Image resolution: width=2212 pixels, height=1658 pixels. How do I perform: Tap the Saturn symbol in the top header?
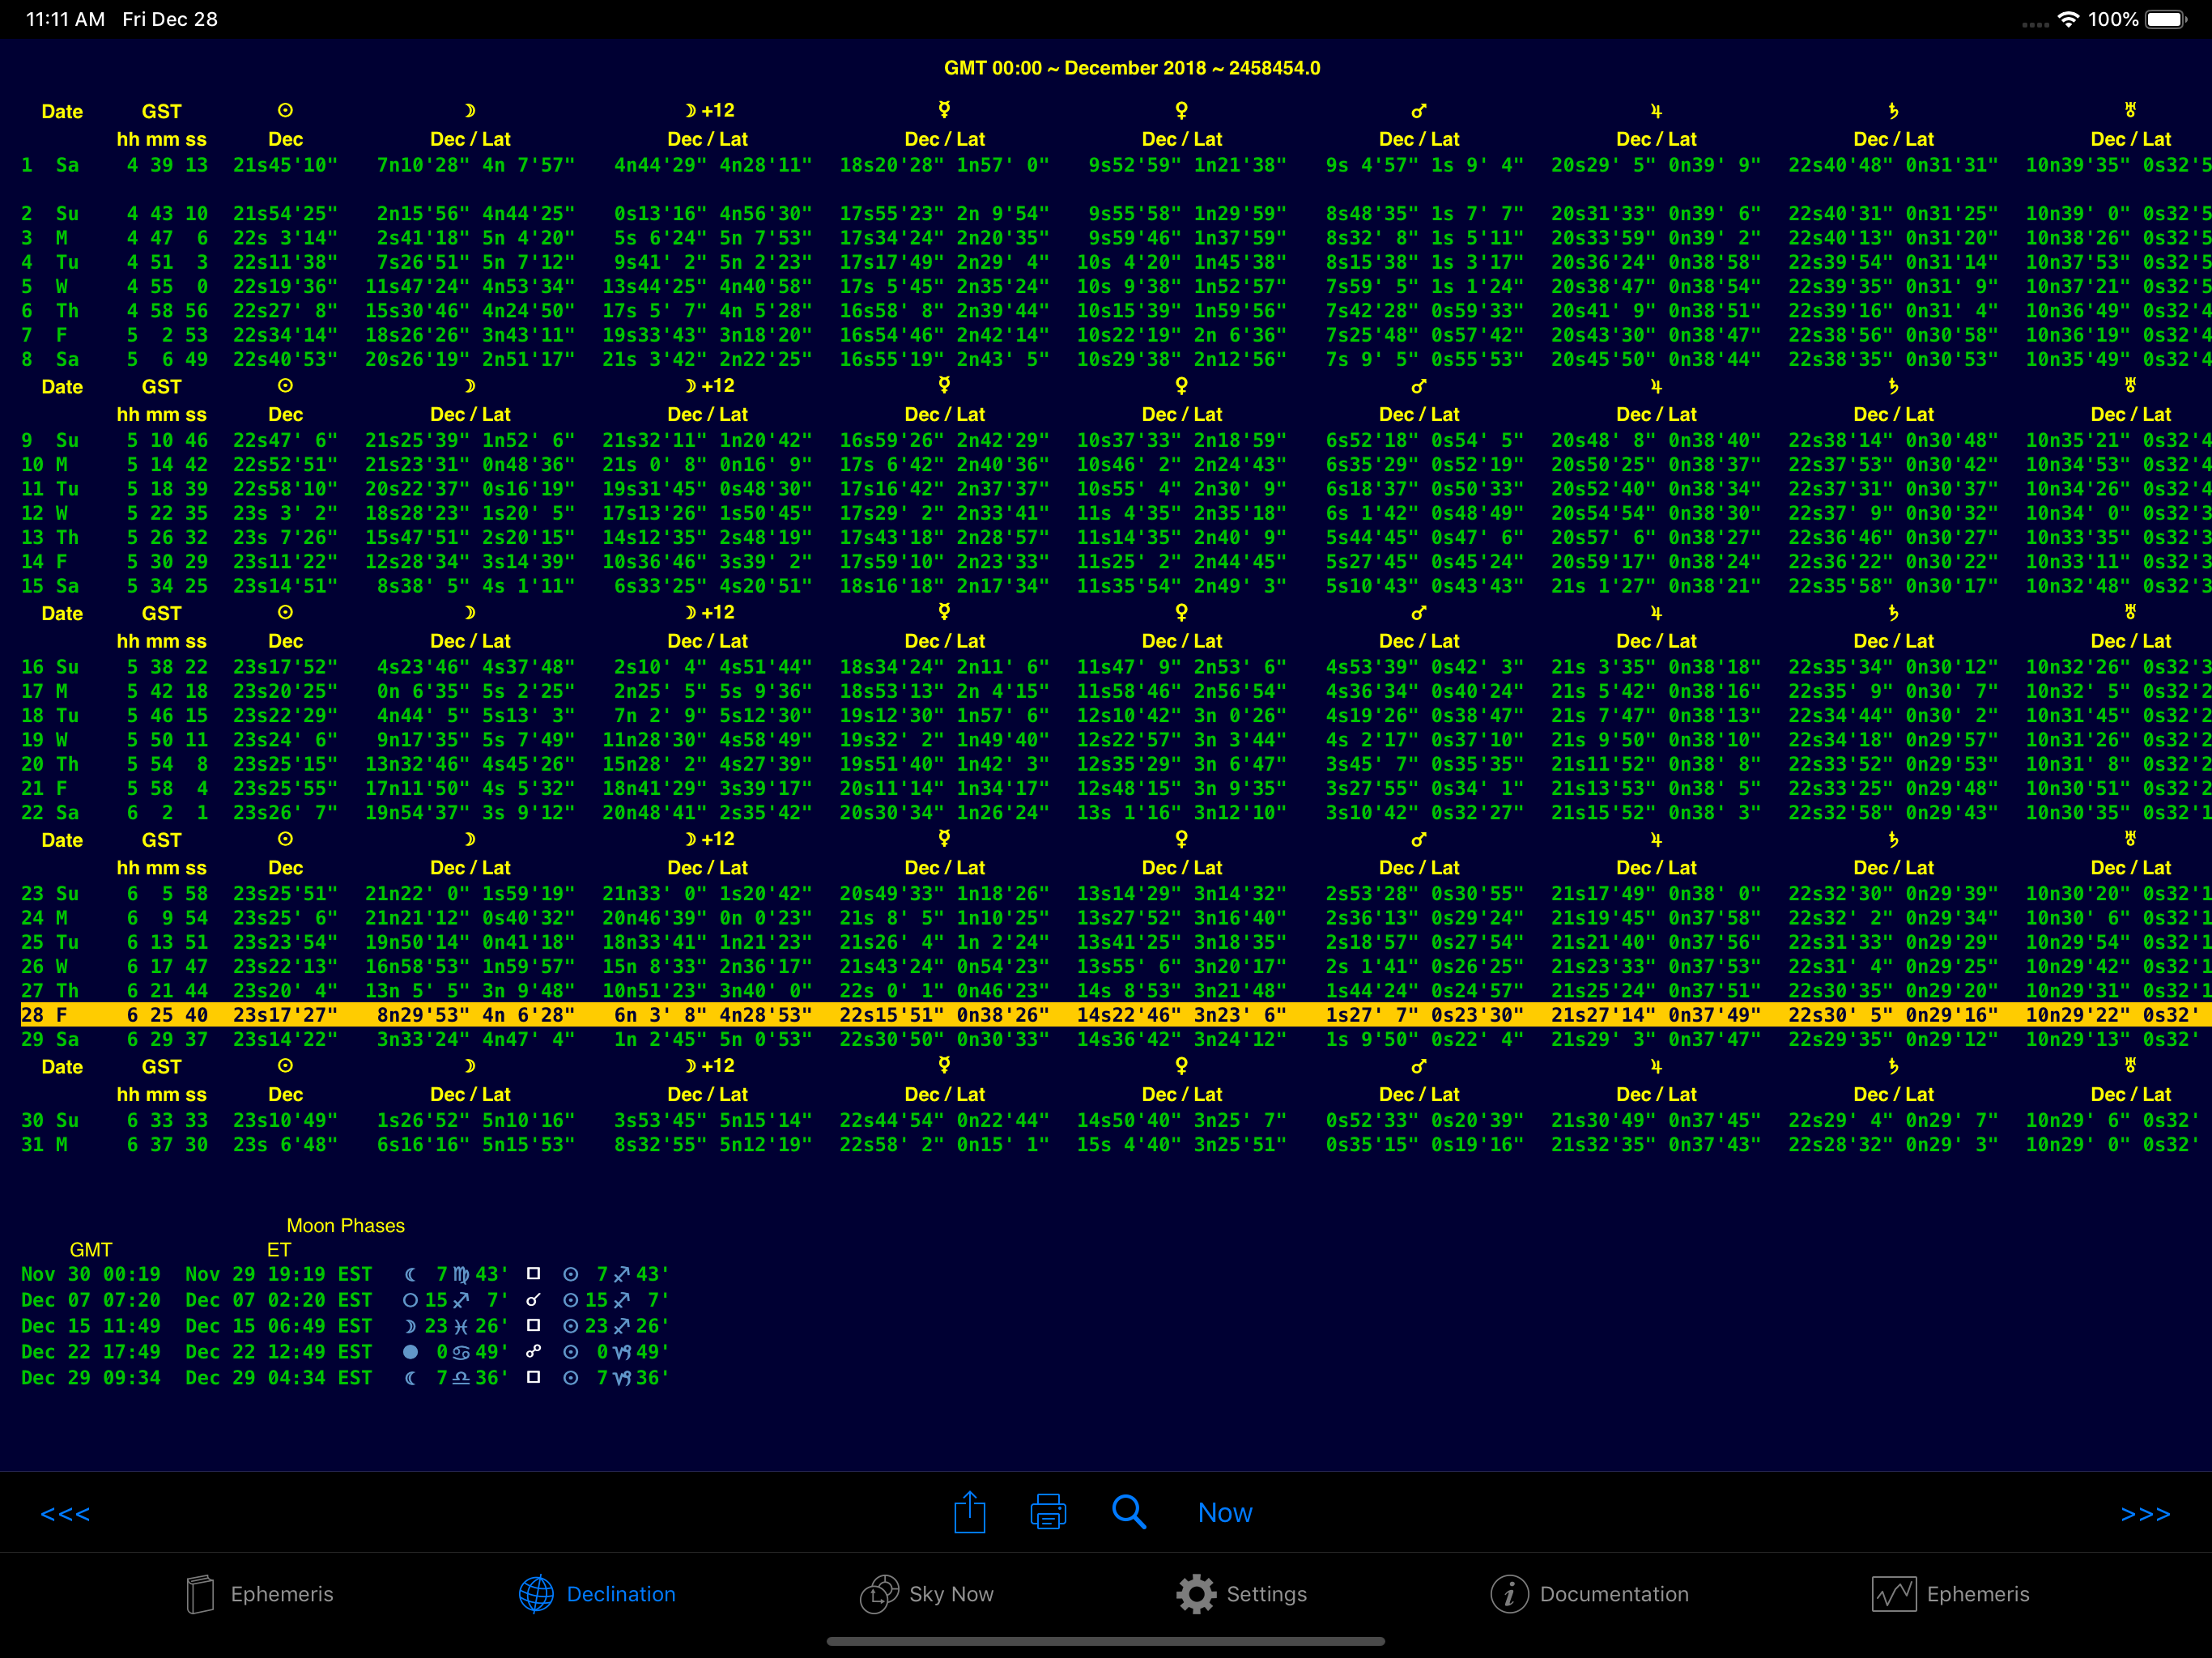pyautogui.click(x=1893, y=110)
